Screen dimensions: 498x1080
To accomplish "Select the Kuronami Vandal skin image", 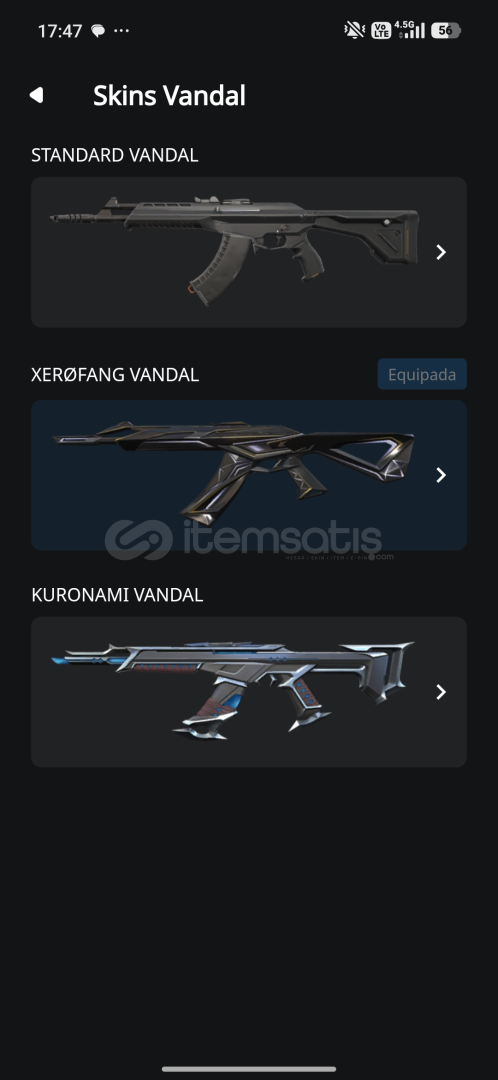I will 233,690.
